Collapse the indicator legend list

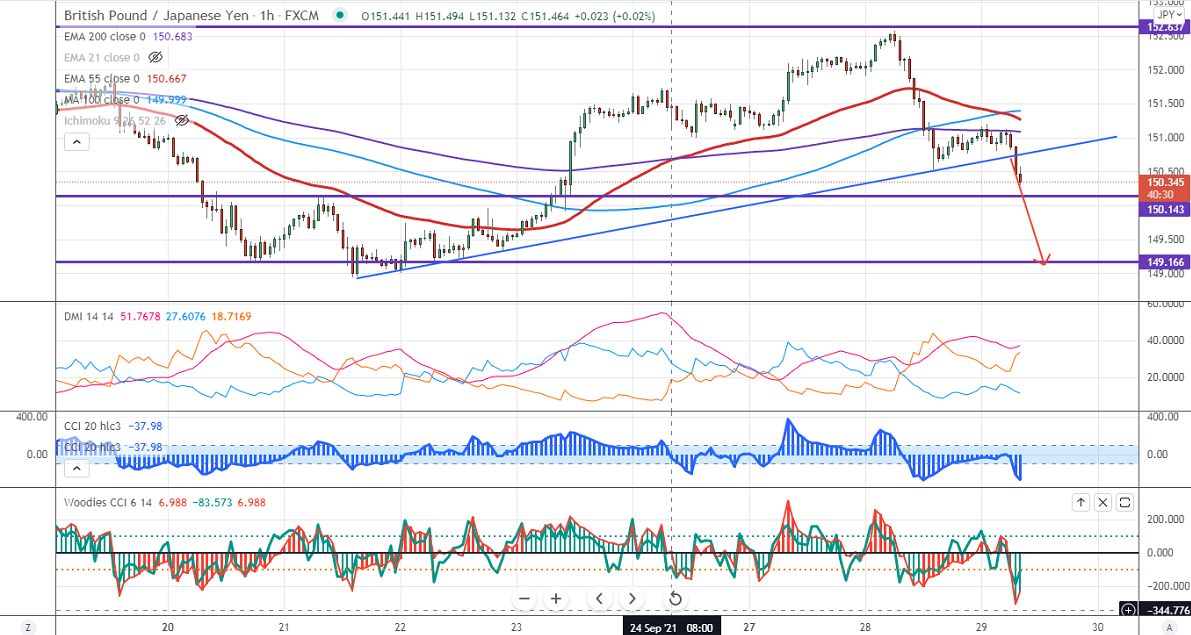(75, 142)
